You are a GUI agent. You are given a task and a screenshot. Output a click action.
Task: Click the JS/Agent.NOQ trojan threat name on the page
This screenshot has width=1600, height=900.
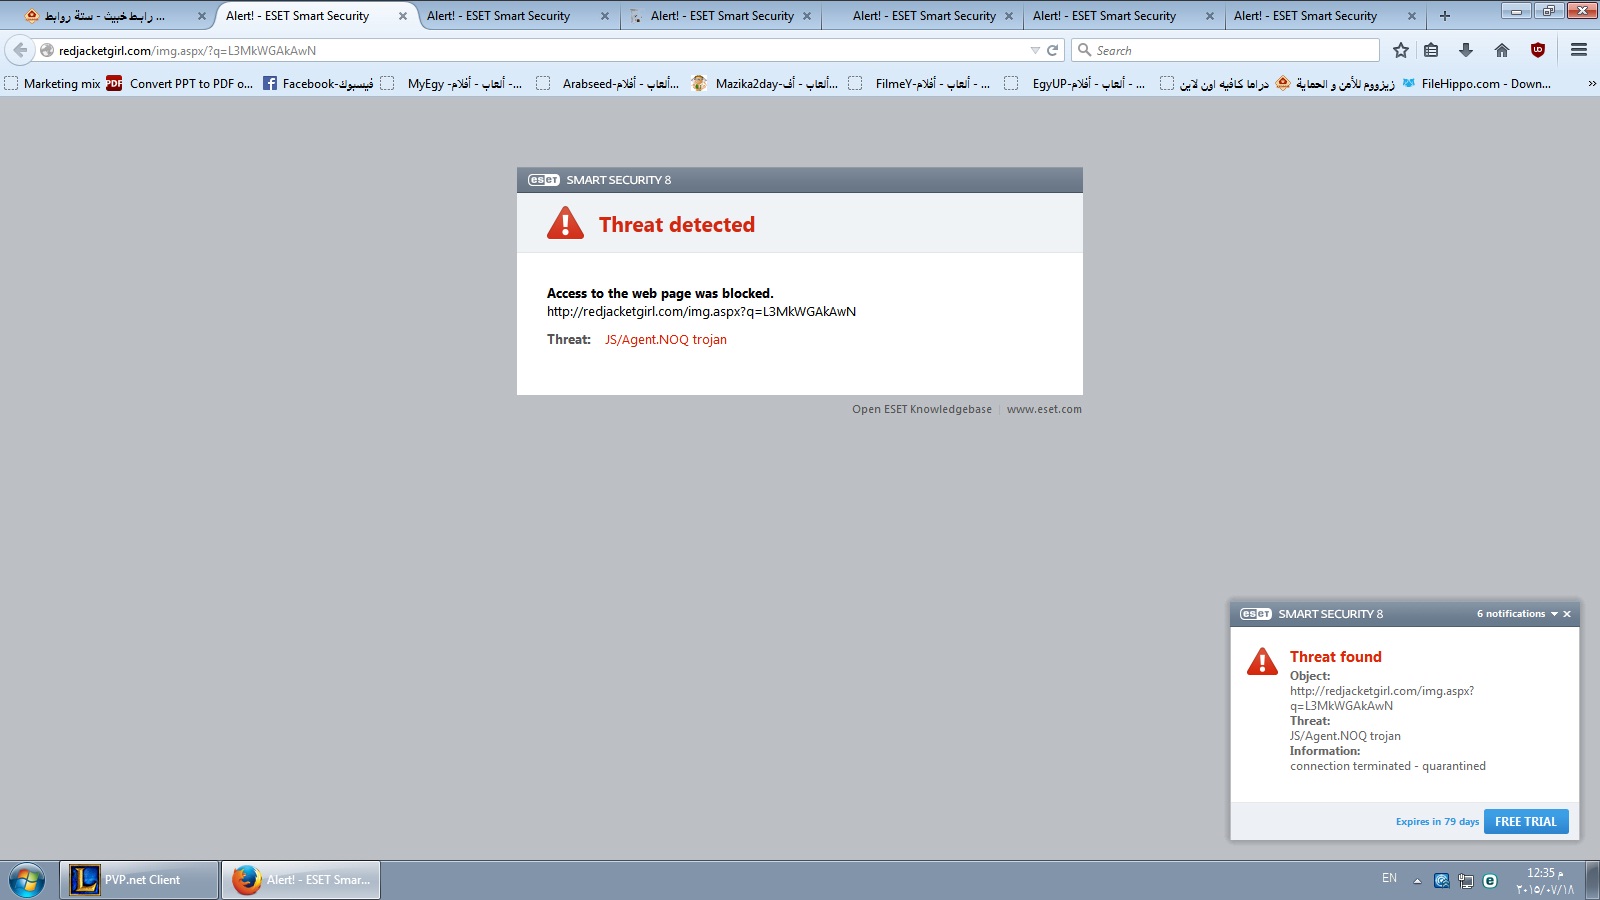pos(665,340)
